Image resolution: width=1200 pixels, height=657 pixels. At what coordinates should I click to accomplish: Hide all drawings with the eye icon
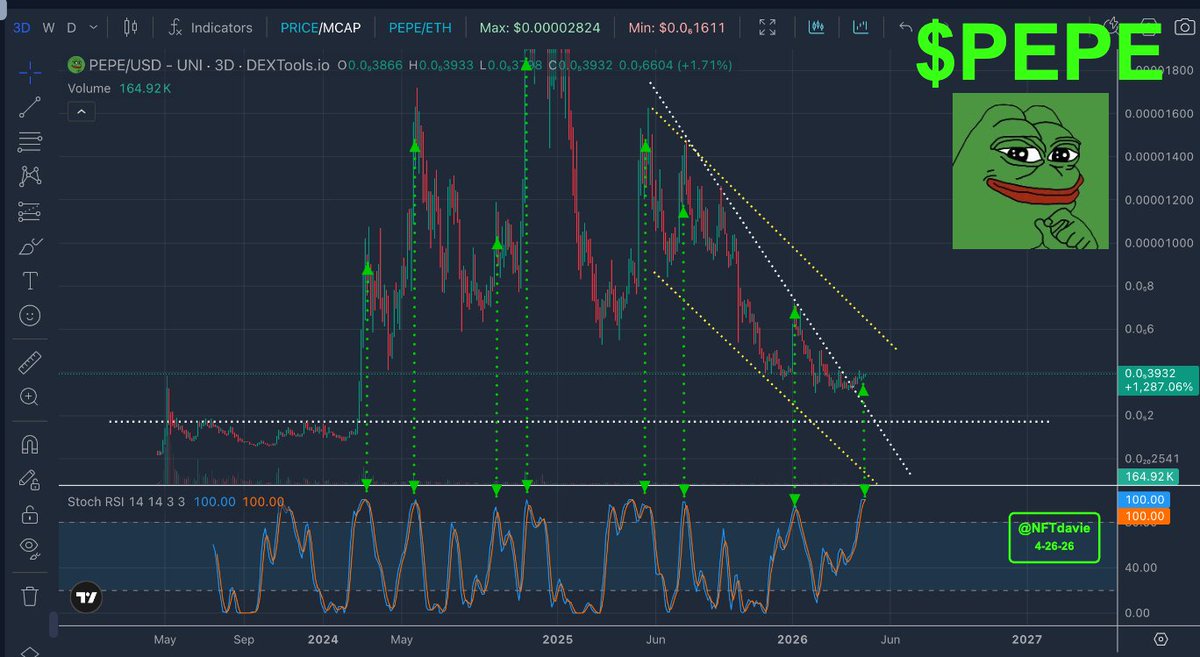click(x=30, y=549)
